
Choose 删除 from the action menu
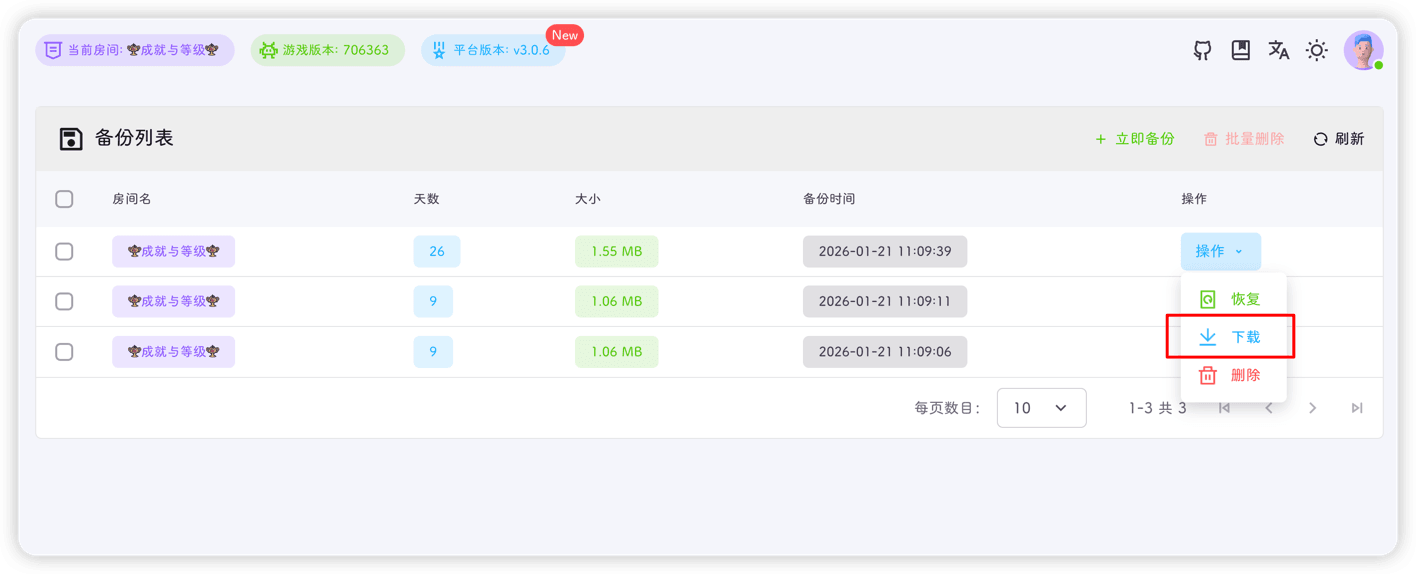1232,375
